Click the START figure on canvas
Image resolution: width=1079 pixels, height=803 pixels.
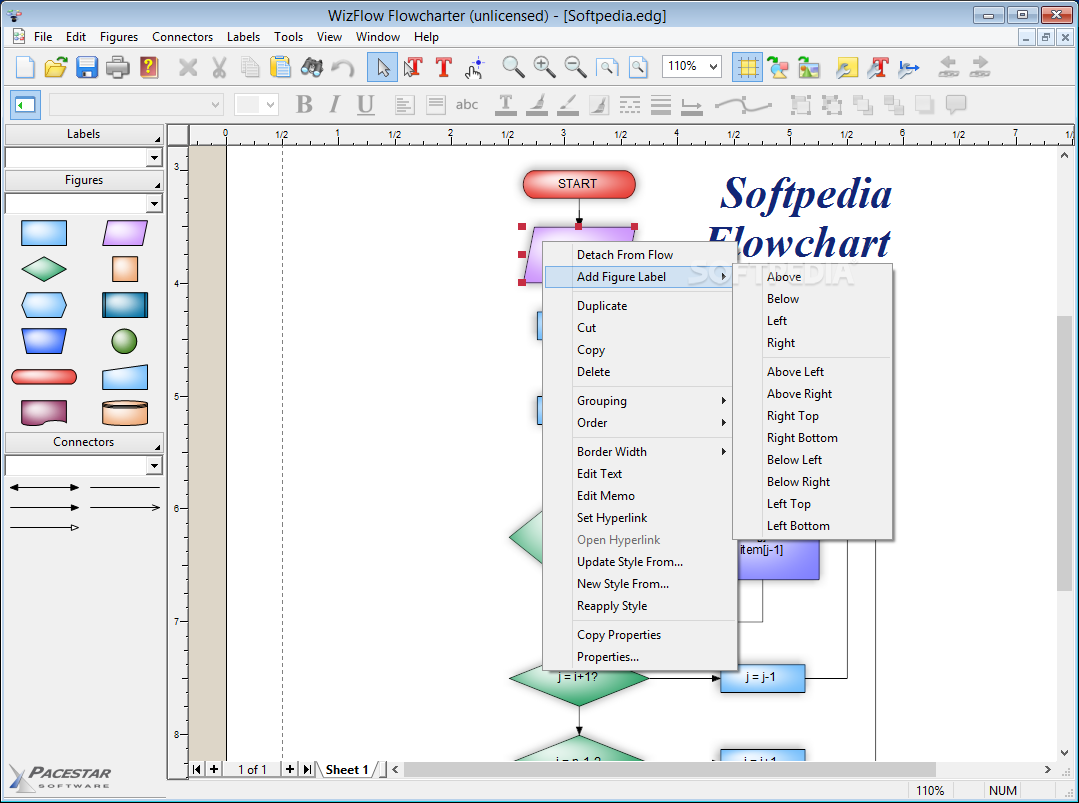[579, 184]
